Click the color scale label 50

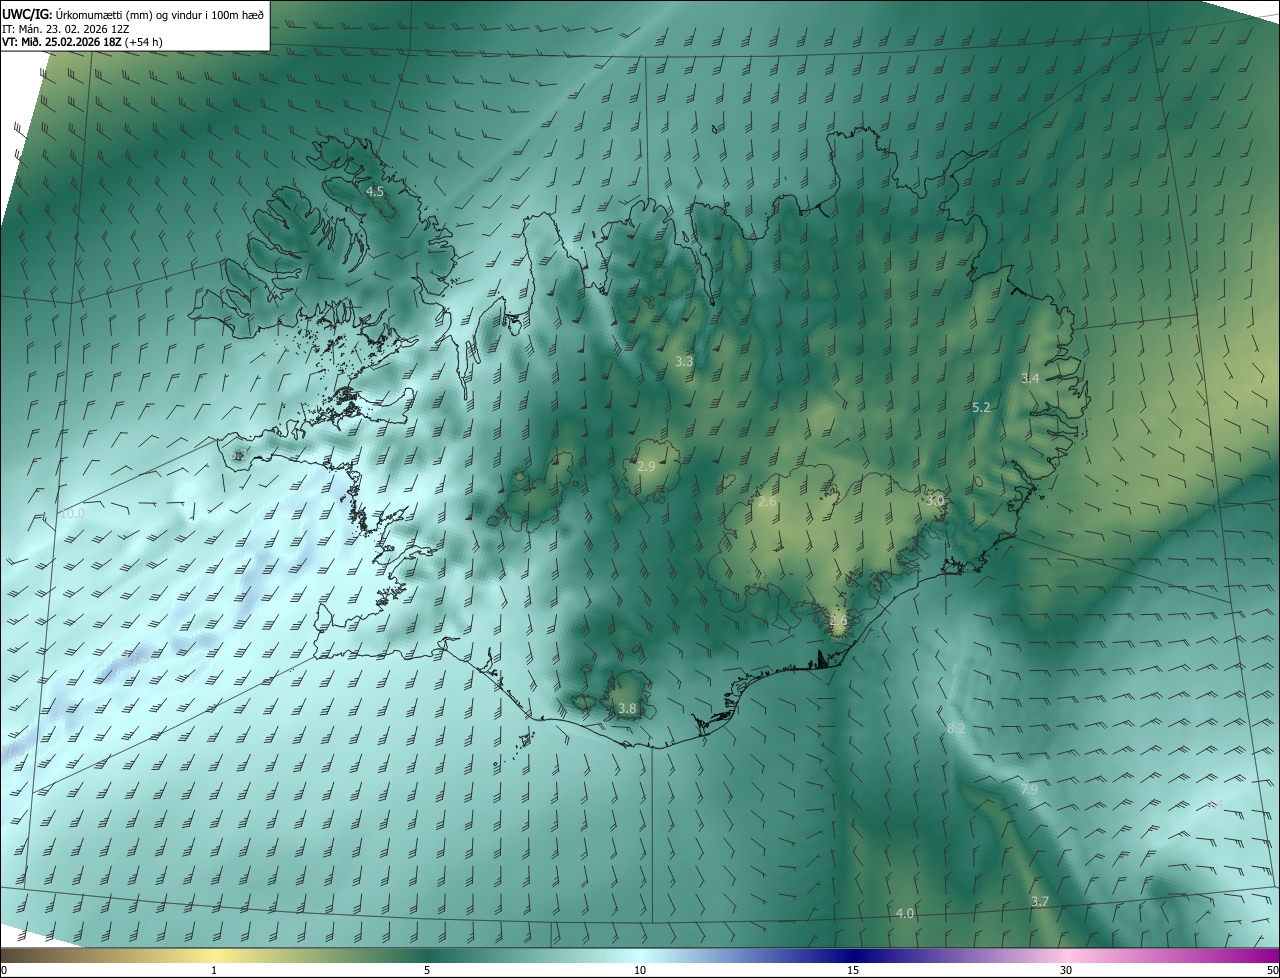[x=1272, y=970]
